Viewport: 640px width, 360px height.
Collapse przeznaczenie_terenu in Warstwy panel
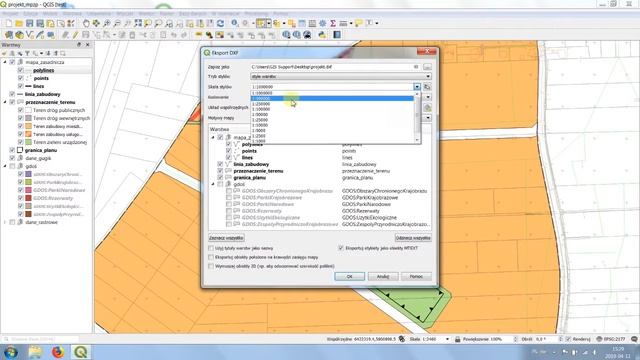pos(5,102)
